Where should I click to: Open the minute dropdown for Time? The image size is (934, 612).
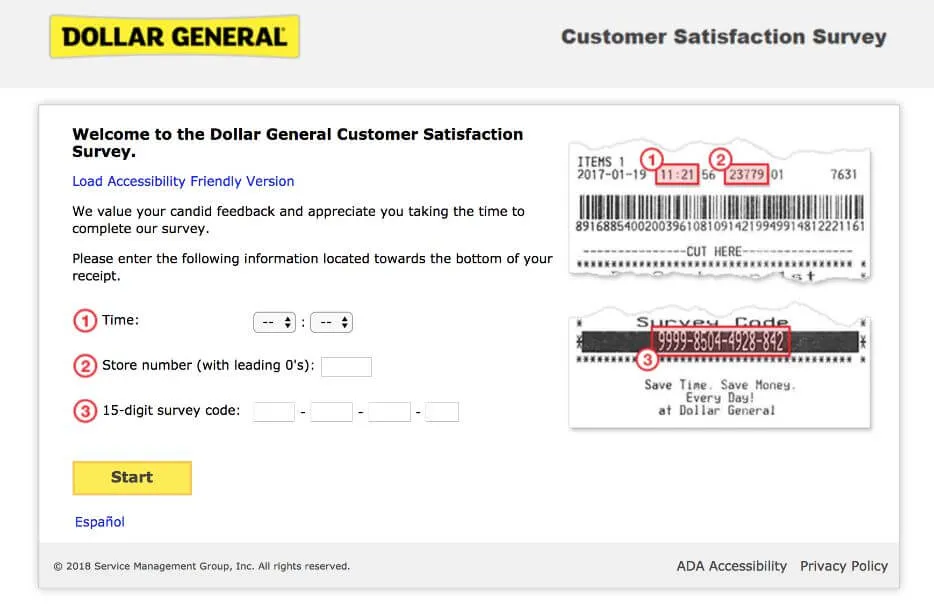(x=332, y=321)
